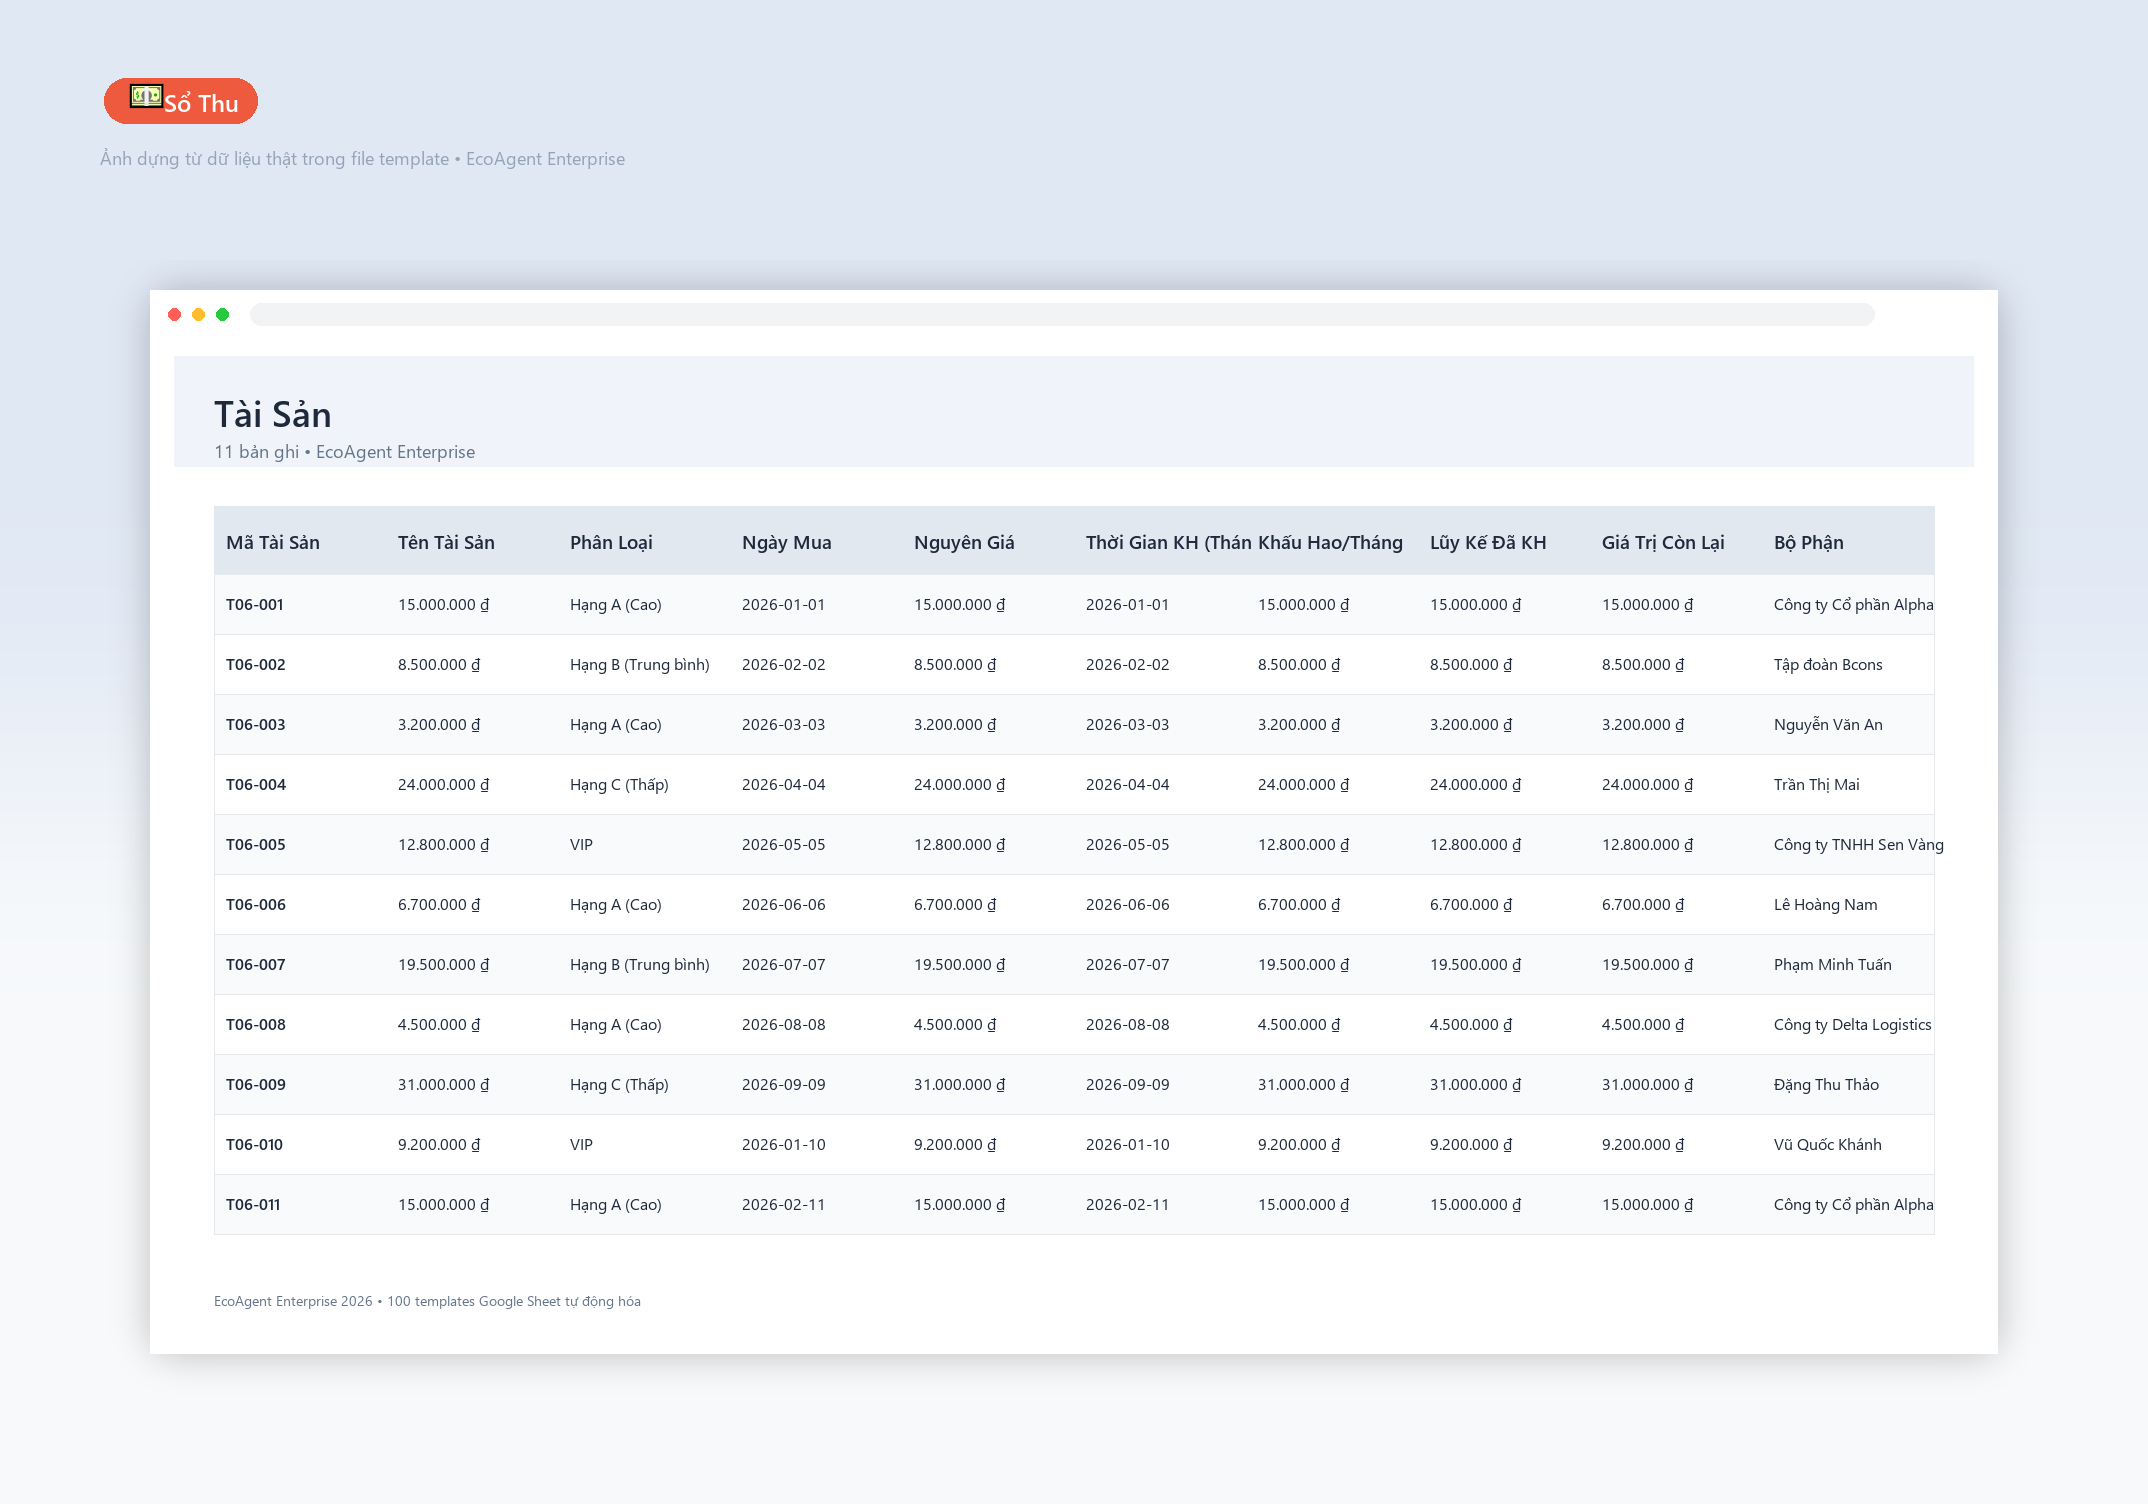Select the Nguyên Giá column header
Screen dimensions: 2148x1504
[964, 542]
